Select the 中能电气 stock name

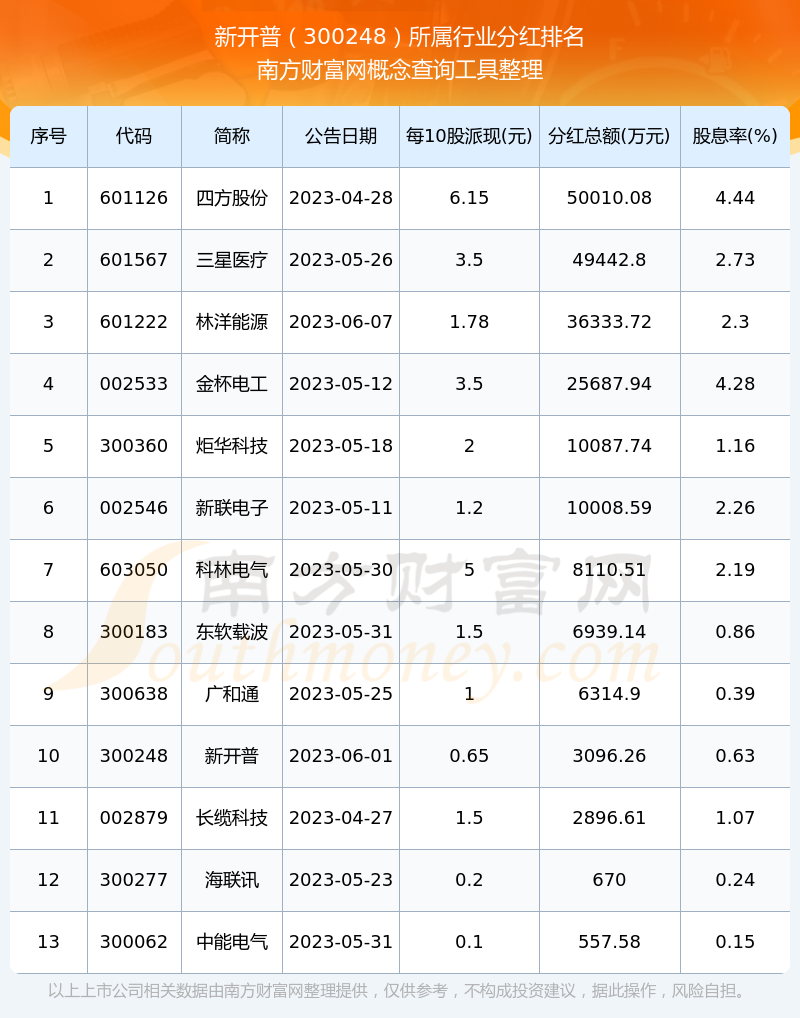232,942
